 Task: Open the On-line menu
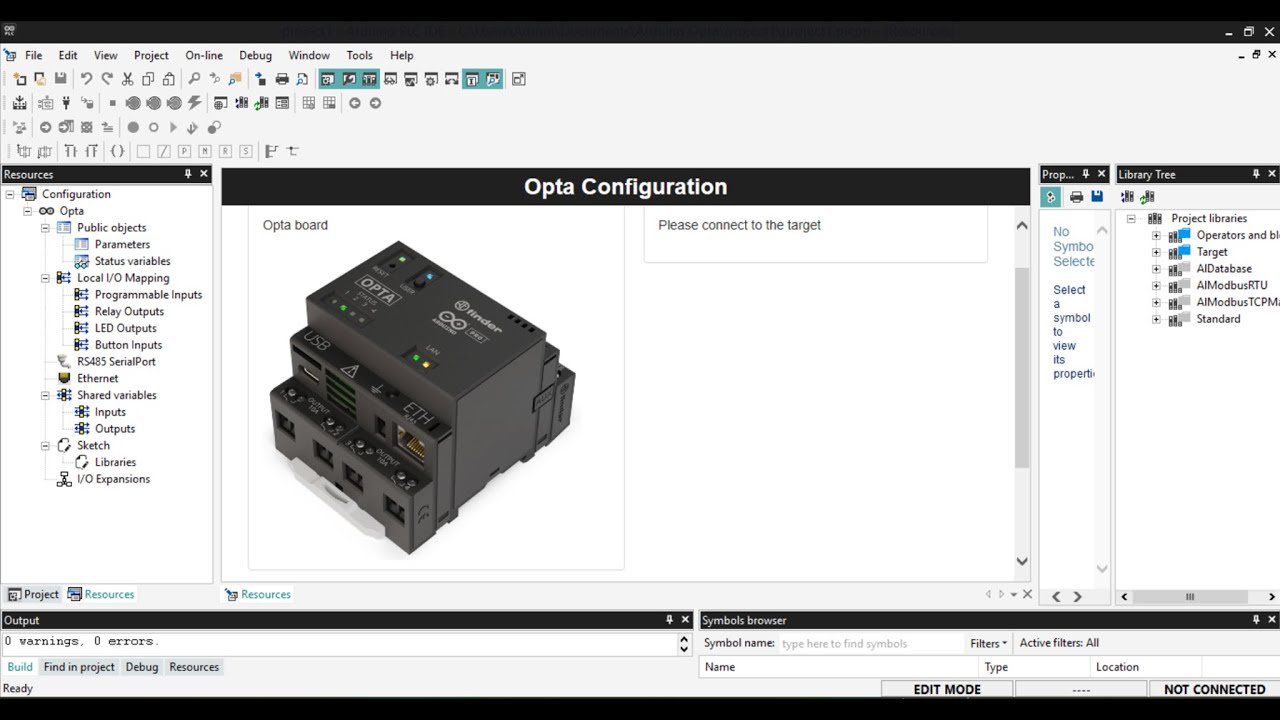pyautogui.click(x=204, y=55)
